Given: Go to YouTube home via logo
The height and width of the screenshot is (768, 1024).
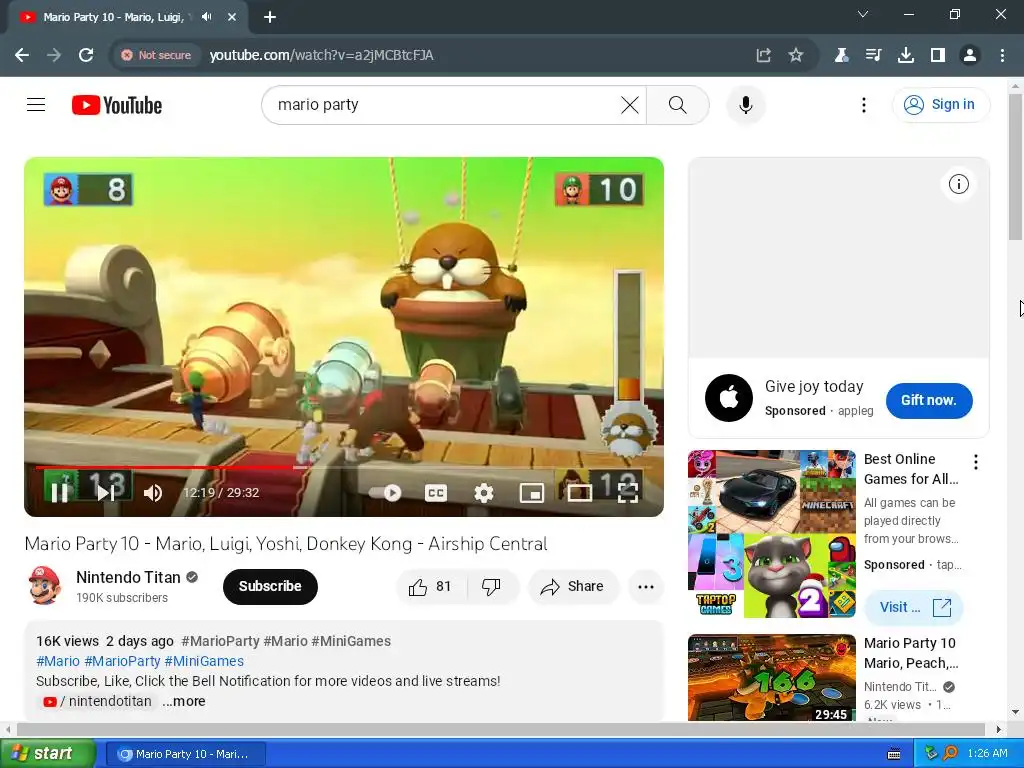Looking at the screenshot, I should (117, 105).
